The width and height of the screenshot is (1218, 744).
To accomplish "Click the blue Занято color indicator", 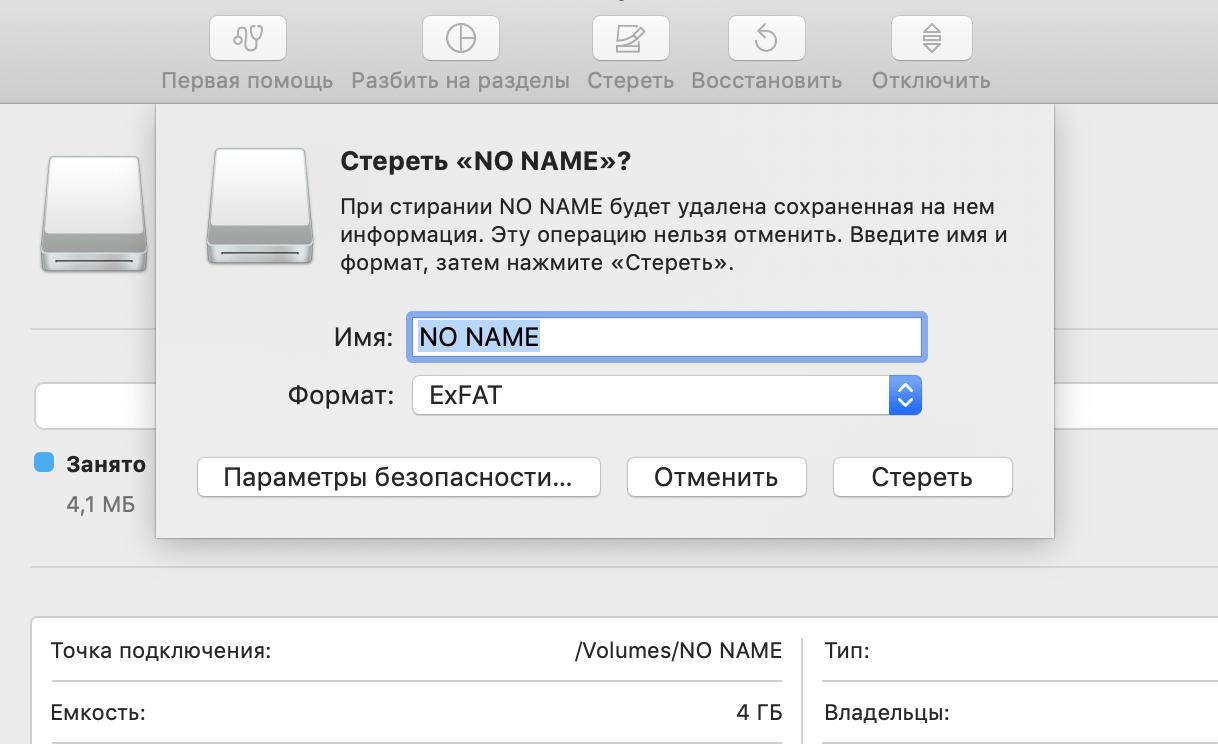I will (x=44, y=462).
